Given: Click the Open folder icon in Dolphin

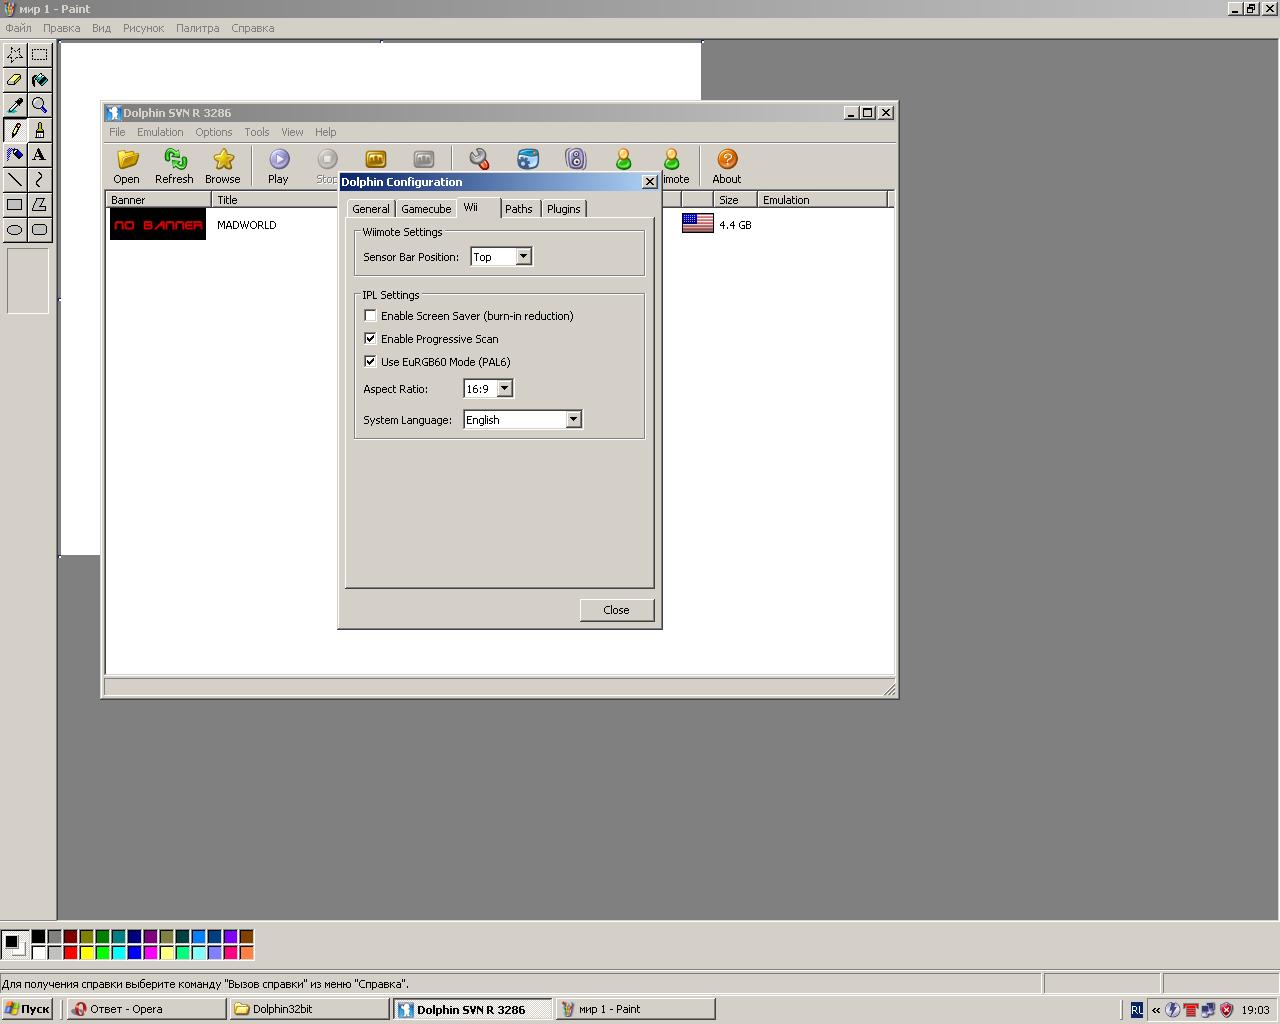Looking at the screenshot, I should (127, 159).
